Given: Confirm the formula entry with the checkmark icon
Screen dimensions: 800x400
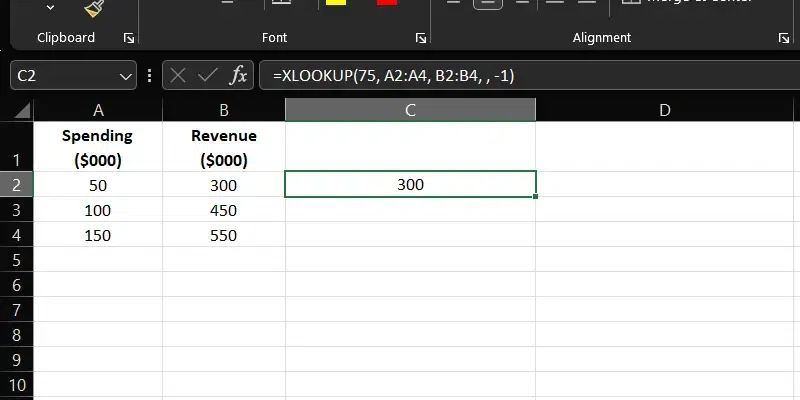Looking at the screenshot, I should [x=208, y=76].
